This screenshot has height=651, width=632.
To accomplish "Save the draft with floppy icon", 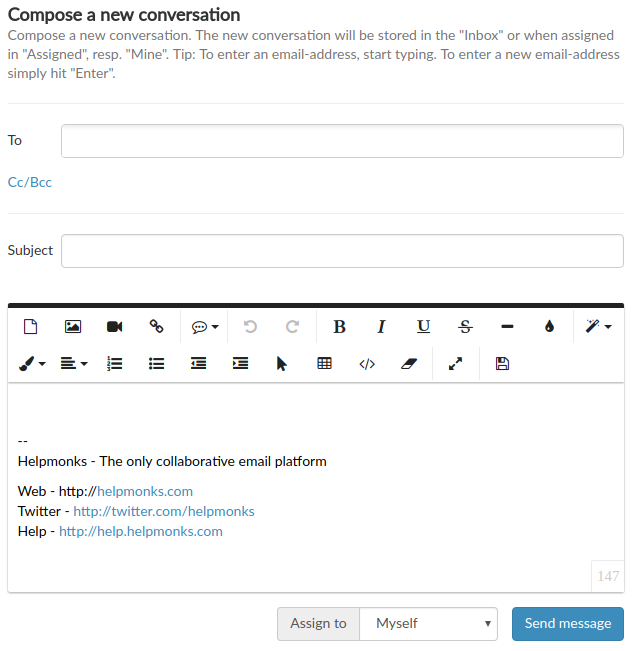I will (x=502, y=364).
